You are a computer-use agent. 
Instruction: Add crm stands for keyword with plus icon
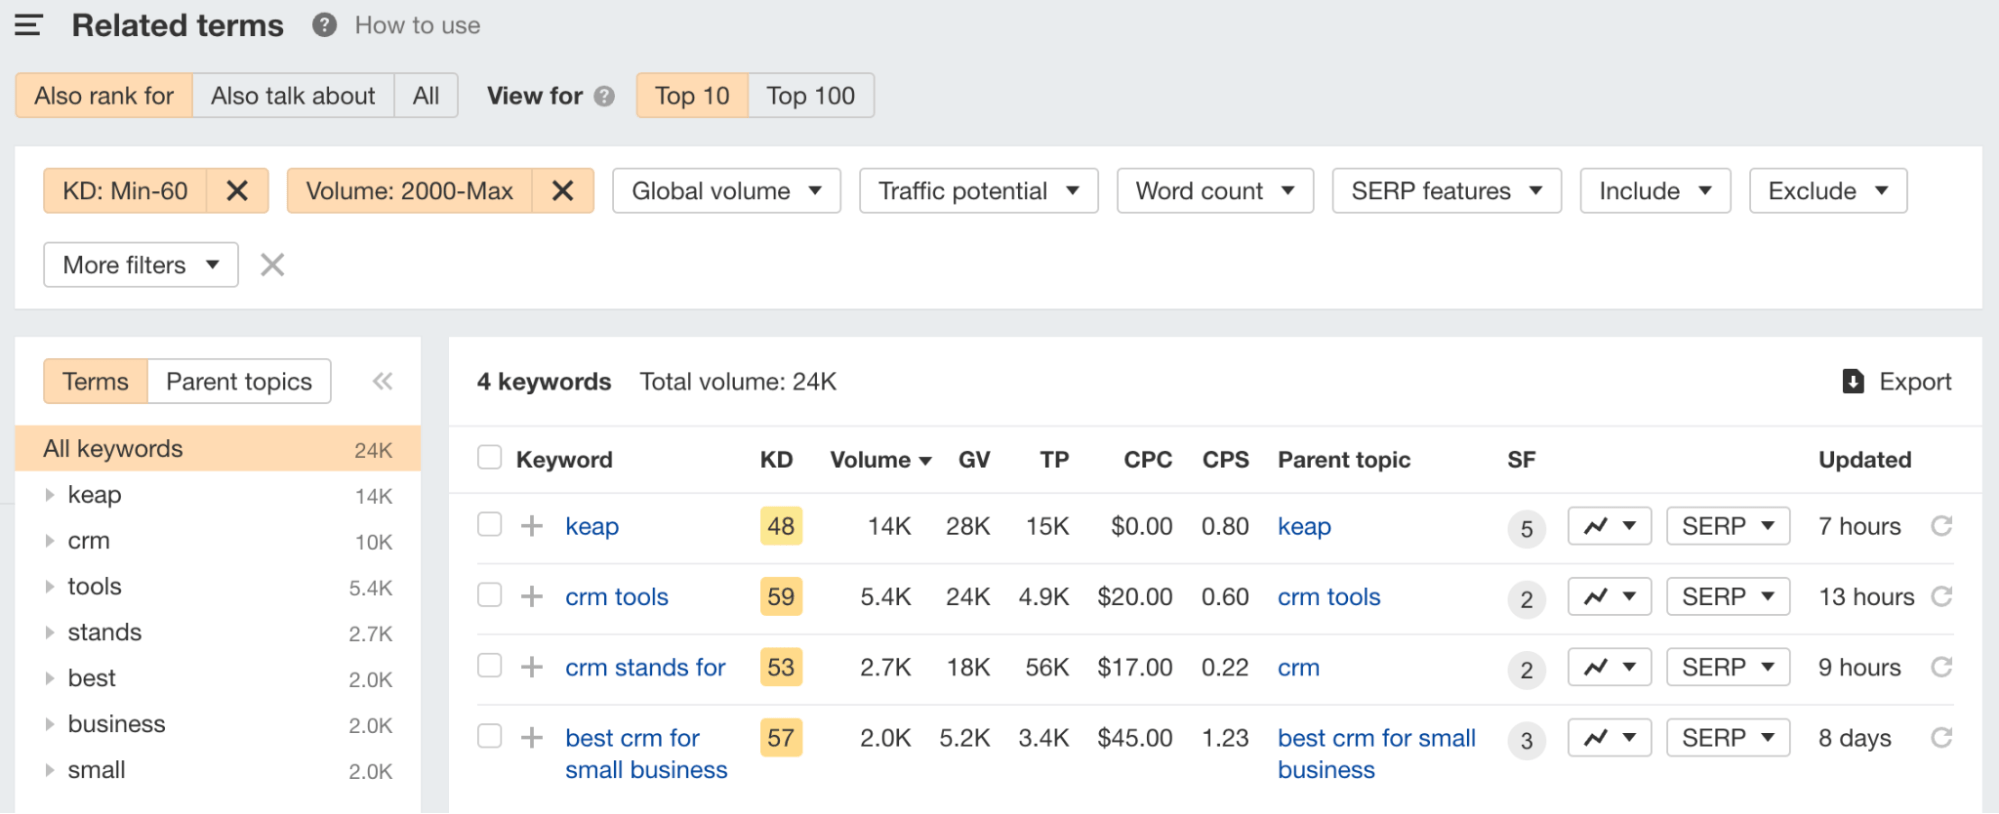pyautogui.click(x=532, y=667)
